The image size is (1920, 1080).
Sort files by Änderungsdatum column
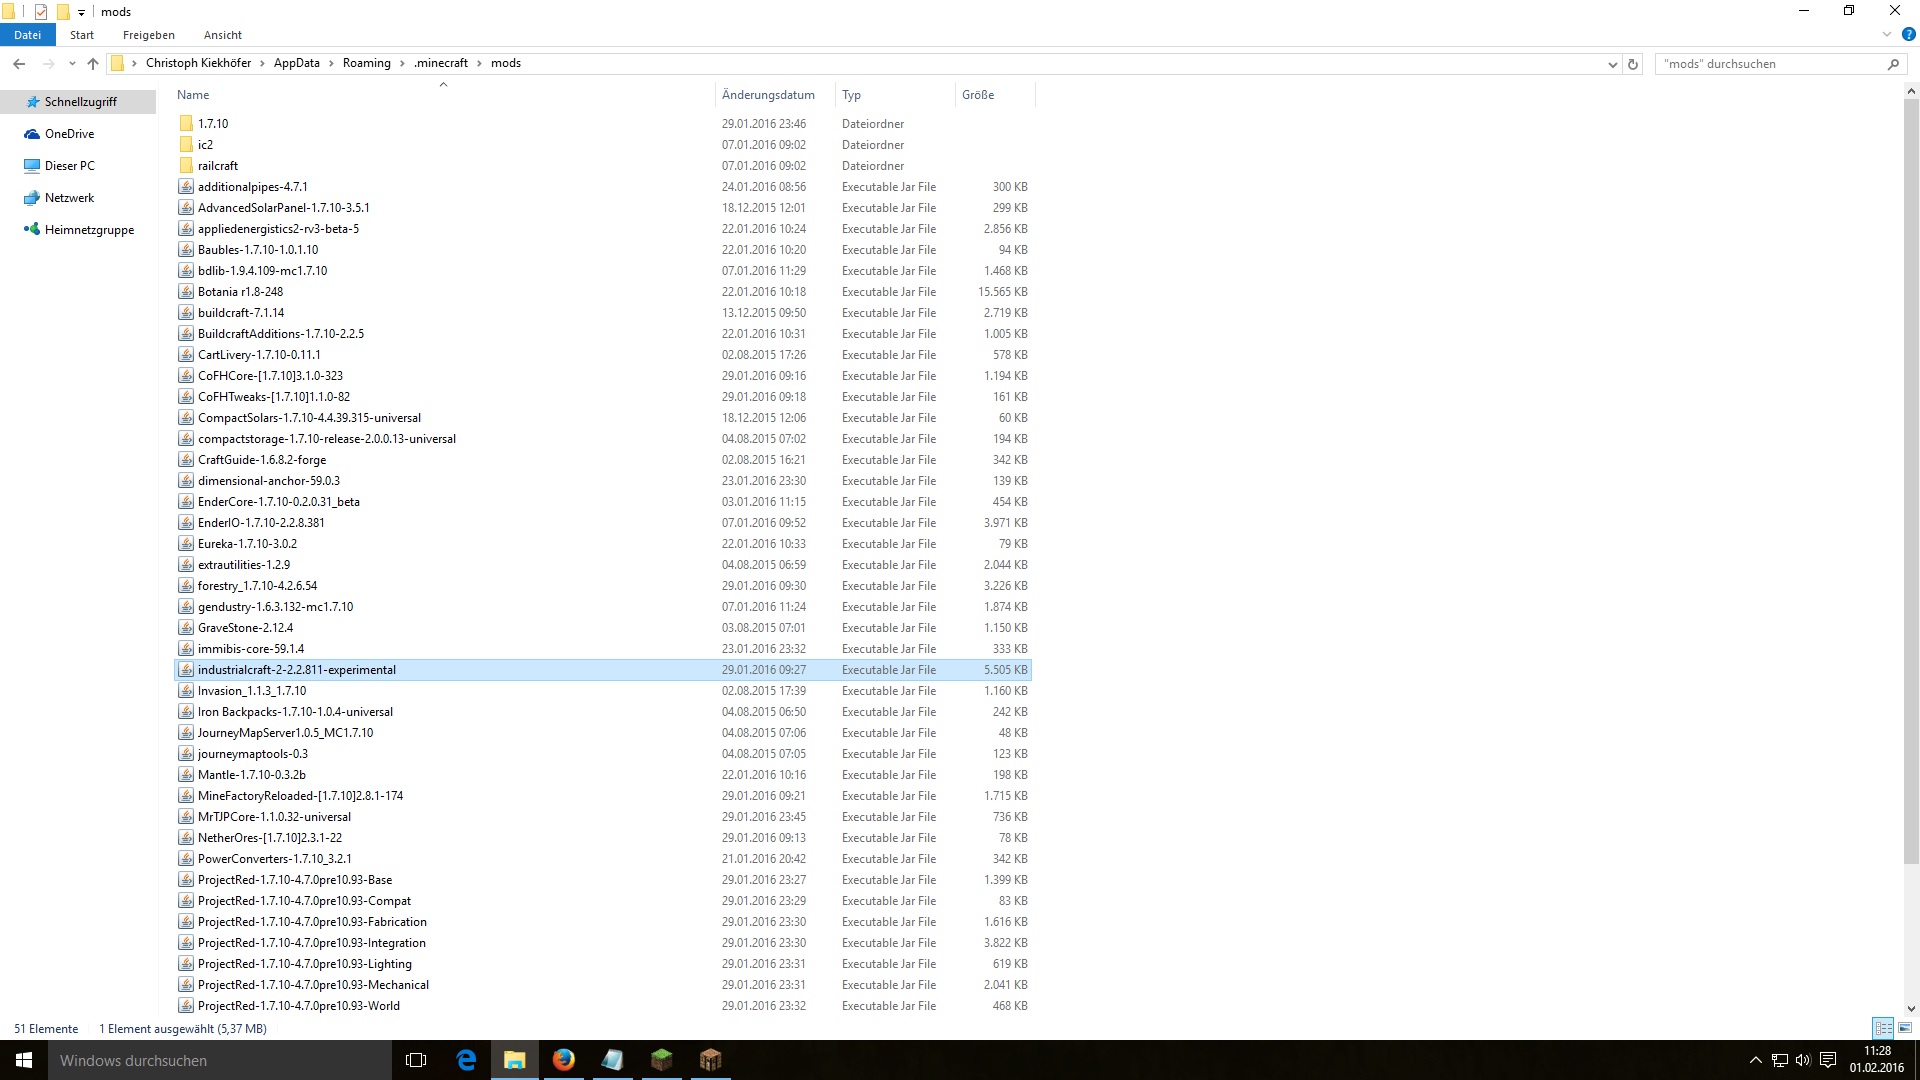pyautogui.click(x=768, y=95)
